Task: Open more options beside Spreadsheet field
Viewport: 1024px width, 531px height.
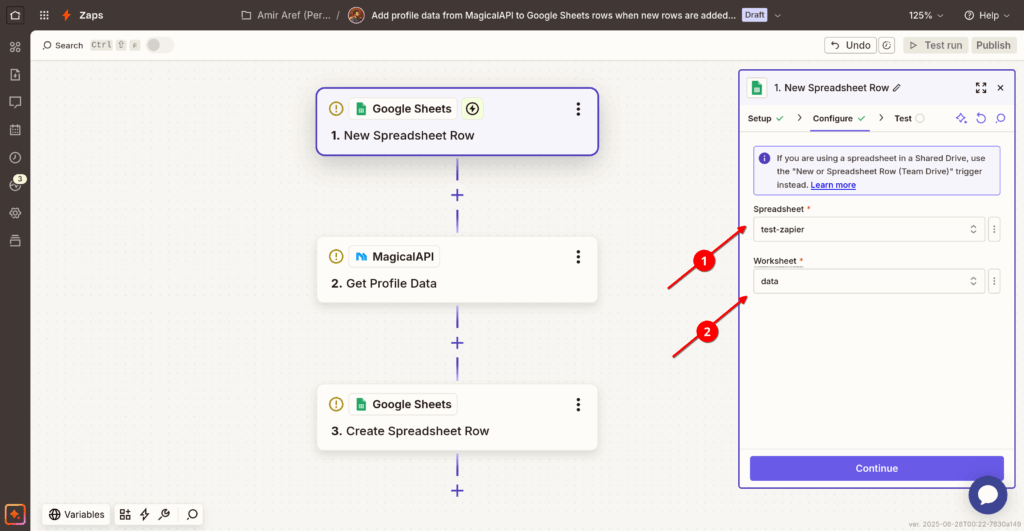Action: point(994,229)
